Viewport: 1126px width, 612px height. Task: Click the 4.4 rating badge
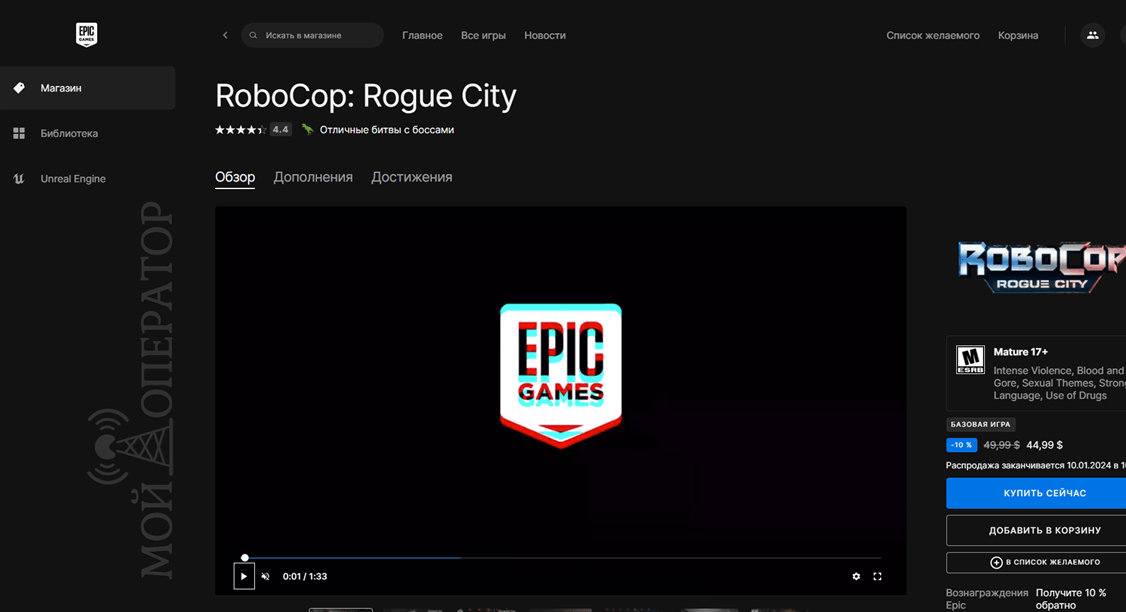click(x=280, y=130)
